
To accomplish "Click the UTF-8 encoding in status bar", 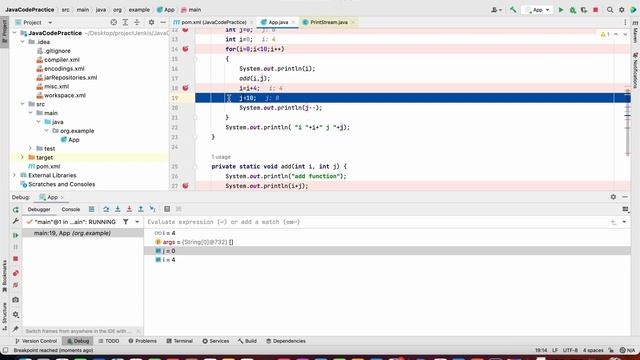I will pos(570,350).
